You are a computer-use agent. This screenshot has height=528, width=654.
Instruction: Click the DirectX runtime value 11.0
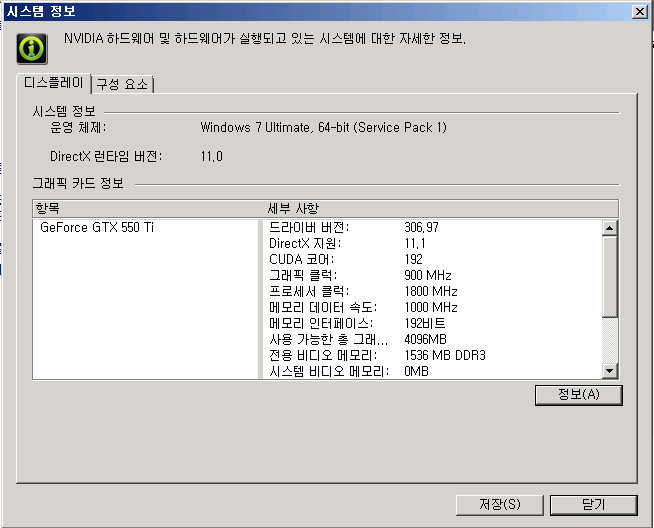coord(211,156)
